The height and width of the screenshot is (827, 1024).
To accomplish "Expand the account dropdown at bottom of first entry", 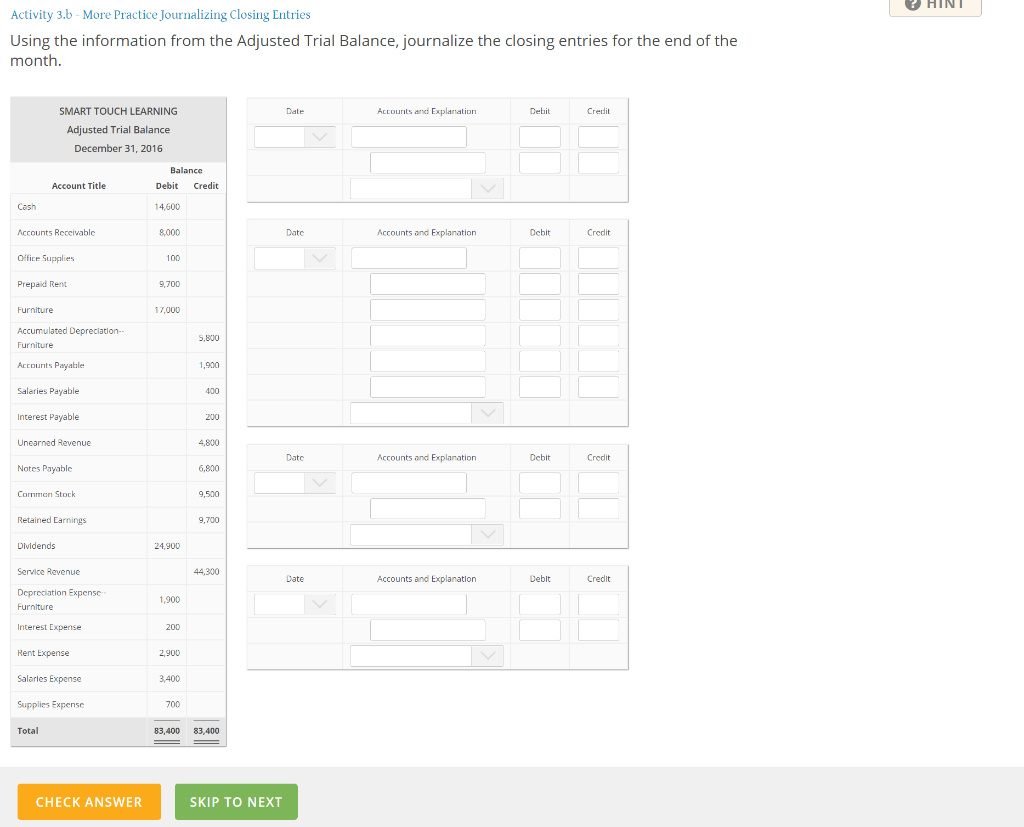I will [x=487, y=187].
